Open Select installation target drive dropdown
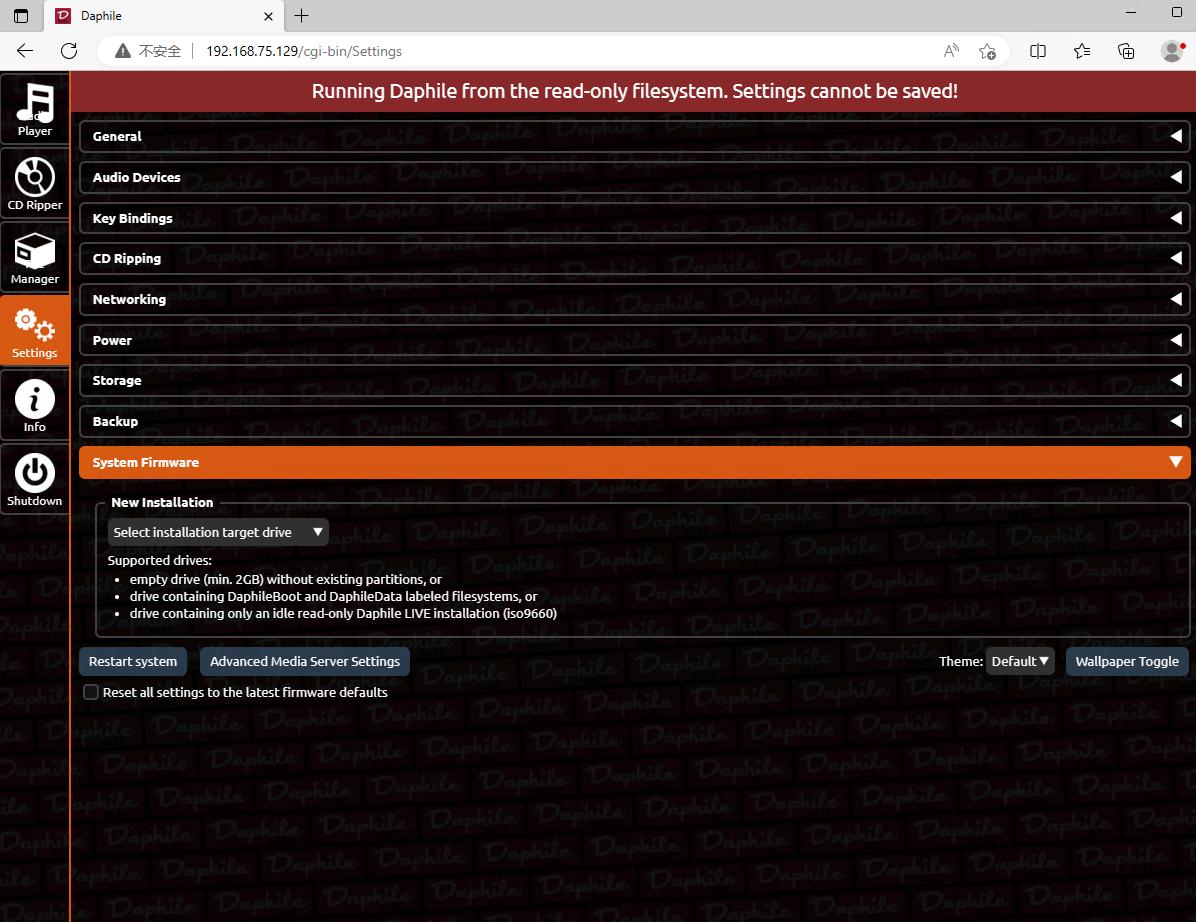 pyautogui.click(x=218, y=532)
